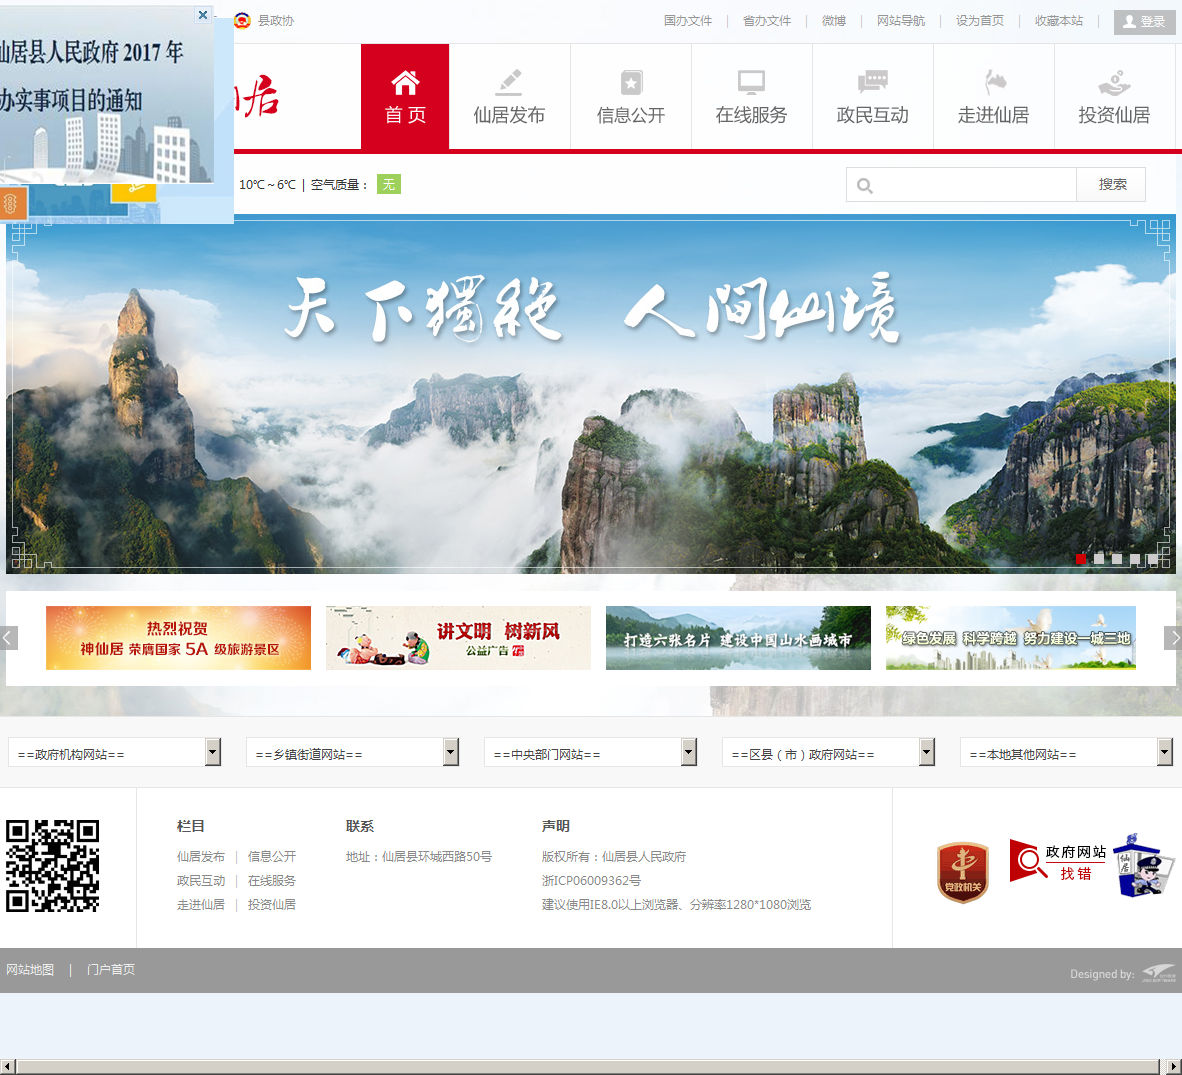Expand the 区县(市)政府网站 dropdown
Screen dimensions: 1182x1075
click(828, 752)
